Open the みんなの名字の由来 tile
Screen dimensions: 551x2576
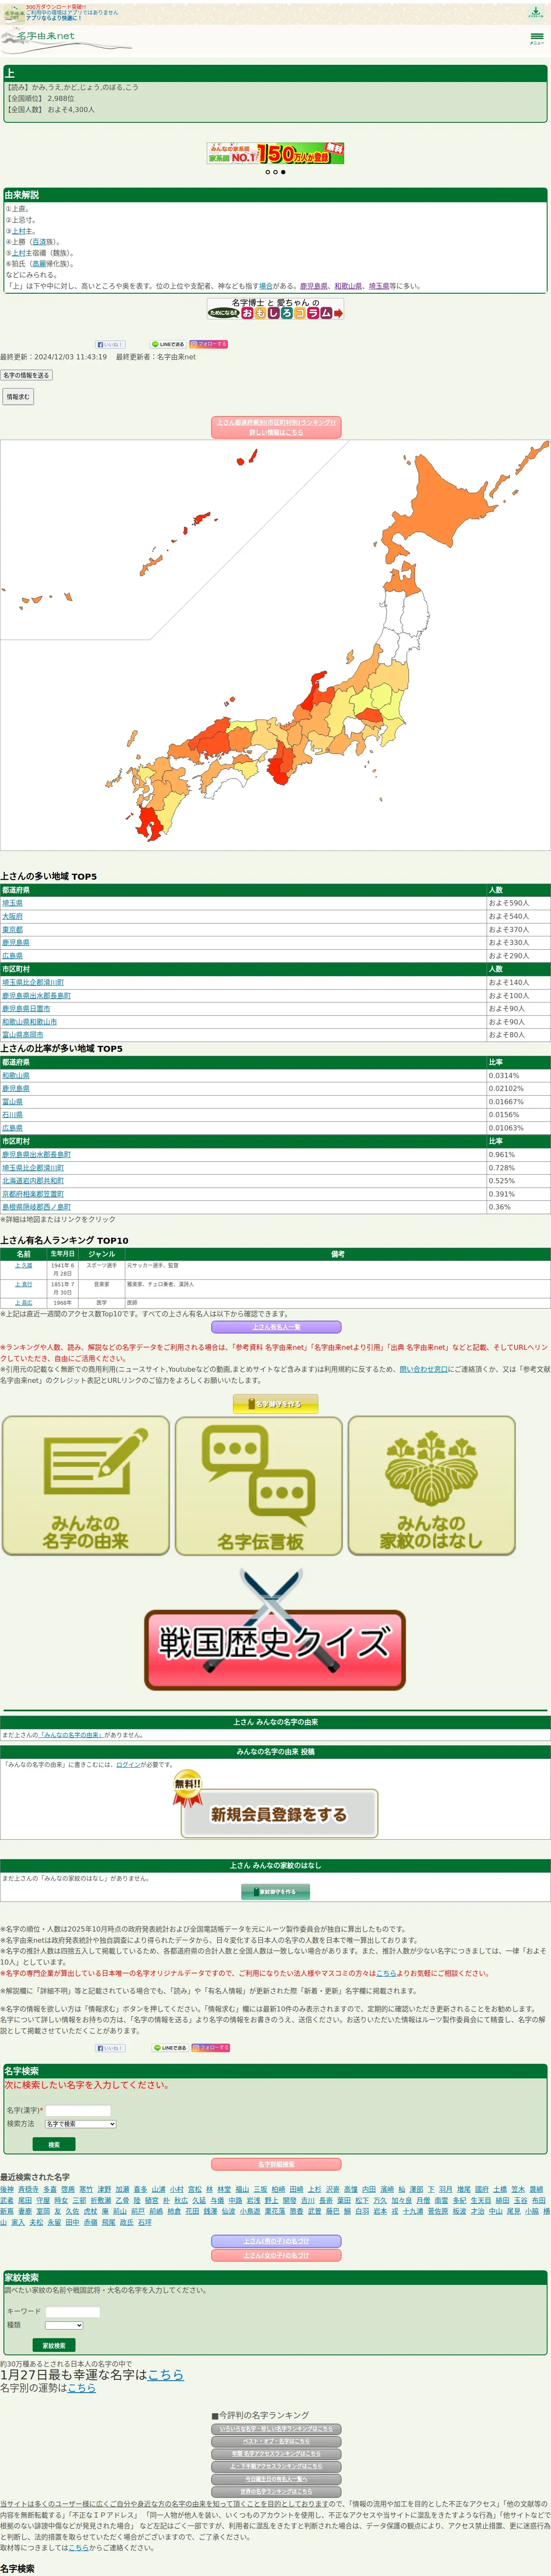pos(86,1486)
